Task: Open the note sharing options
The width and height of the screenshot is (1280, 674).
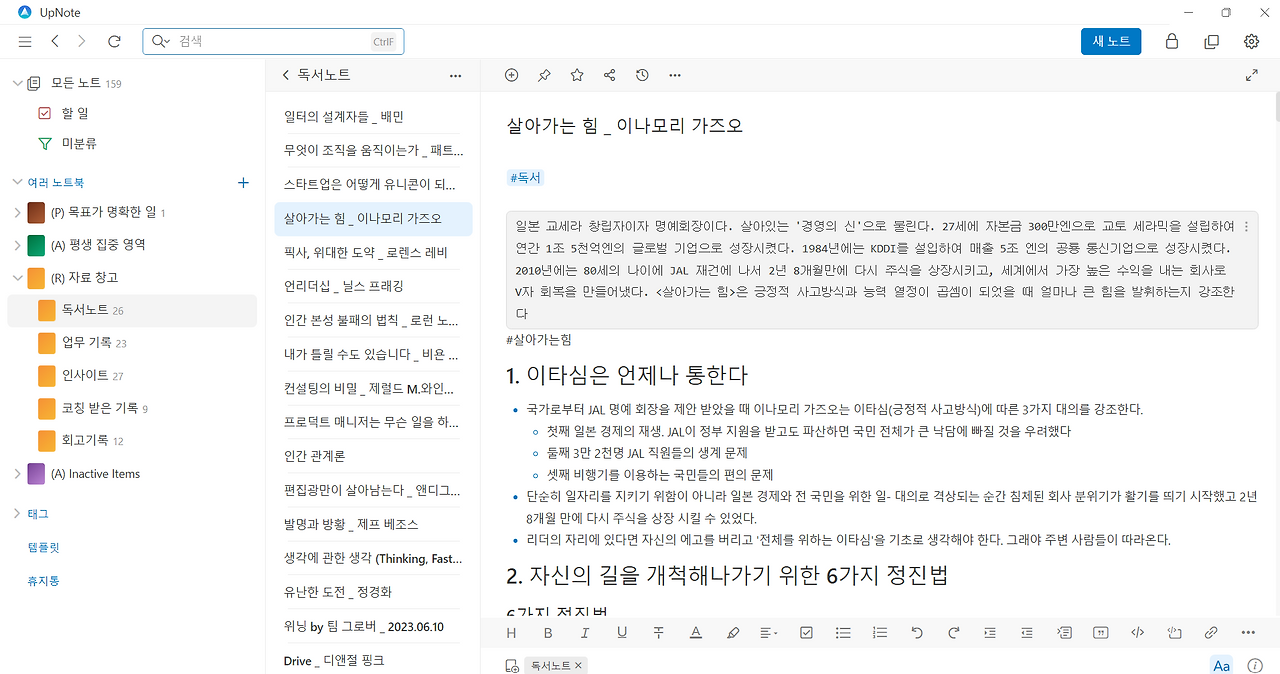Action: click(609, 74)
